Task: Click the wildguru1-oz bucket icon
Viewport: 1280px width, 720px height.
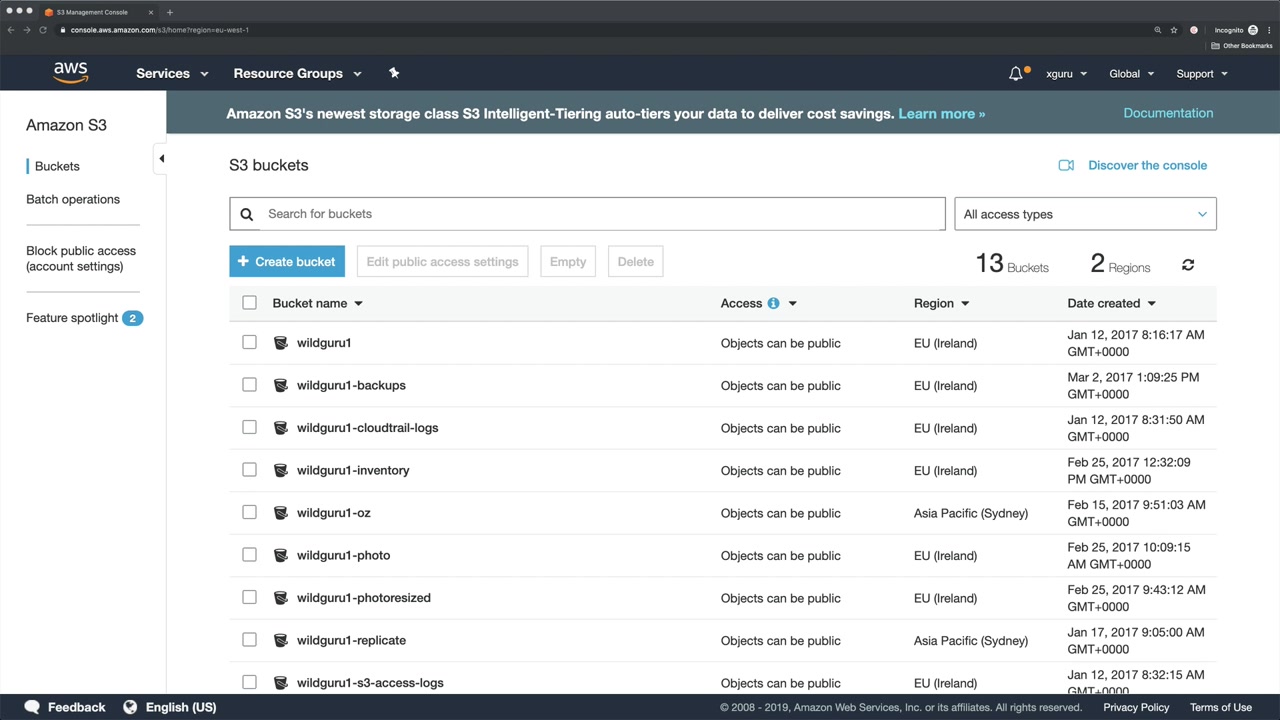Action: click(x=281, y=513)
